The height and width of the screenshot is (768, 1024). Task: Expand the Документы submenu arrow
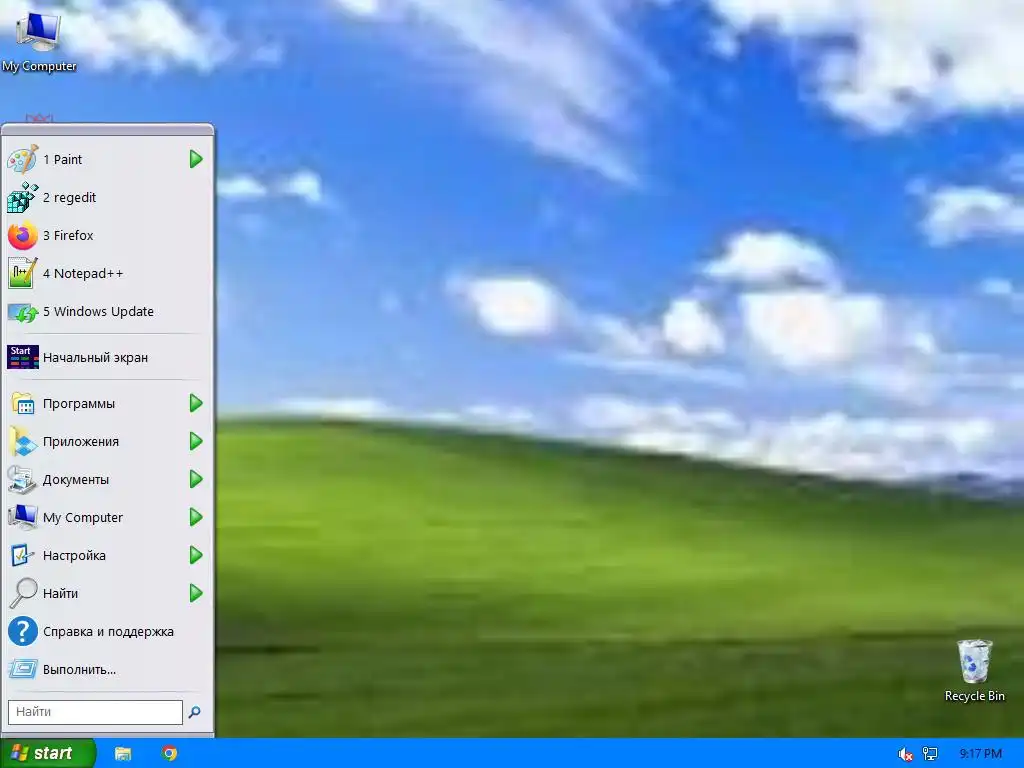(196, 479)
